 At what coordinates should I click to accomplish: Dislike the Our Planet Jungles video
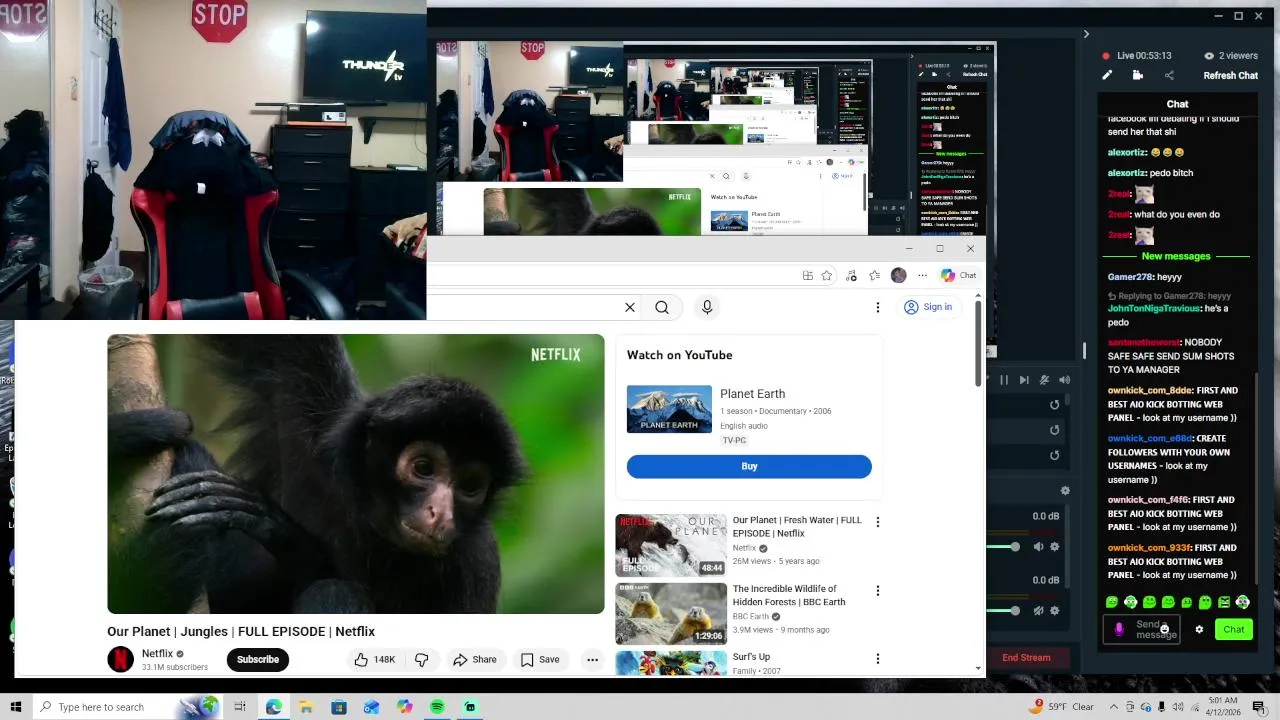click(x=422, y=659)
